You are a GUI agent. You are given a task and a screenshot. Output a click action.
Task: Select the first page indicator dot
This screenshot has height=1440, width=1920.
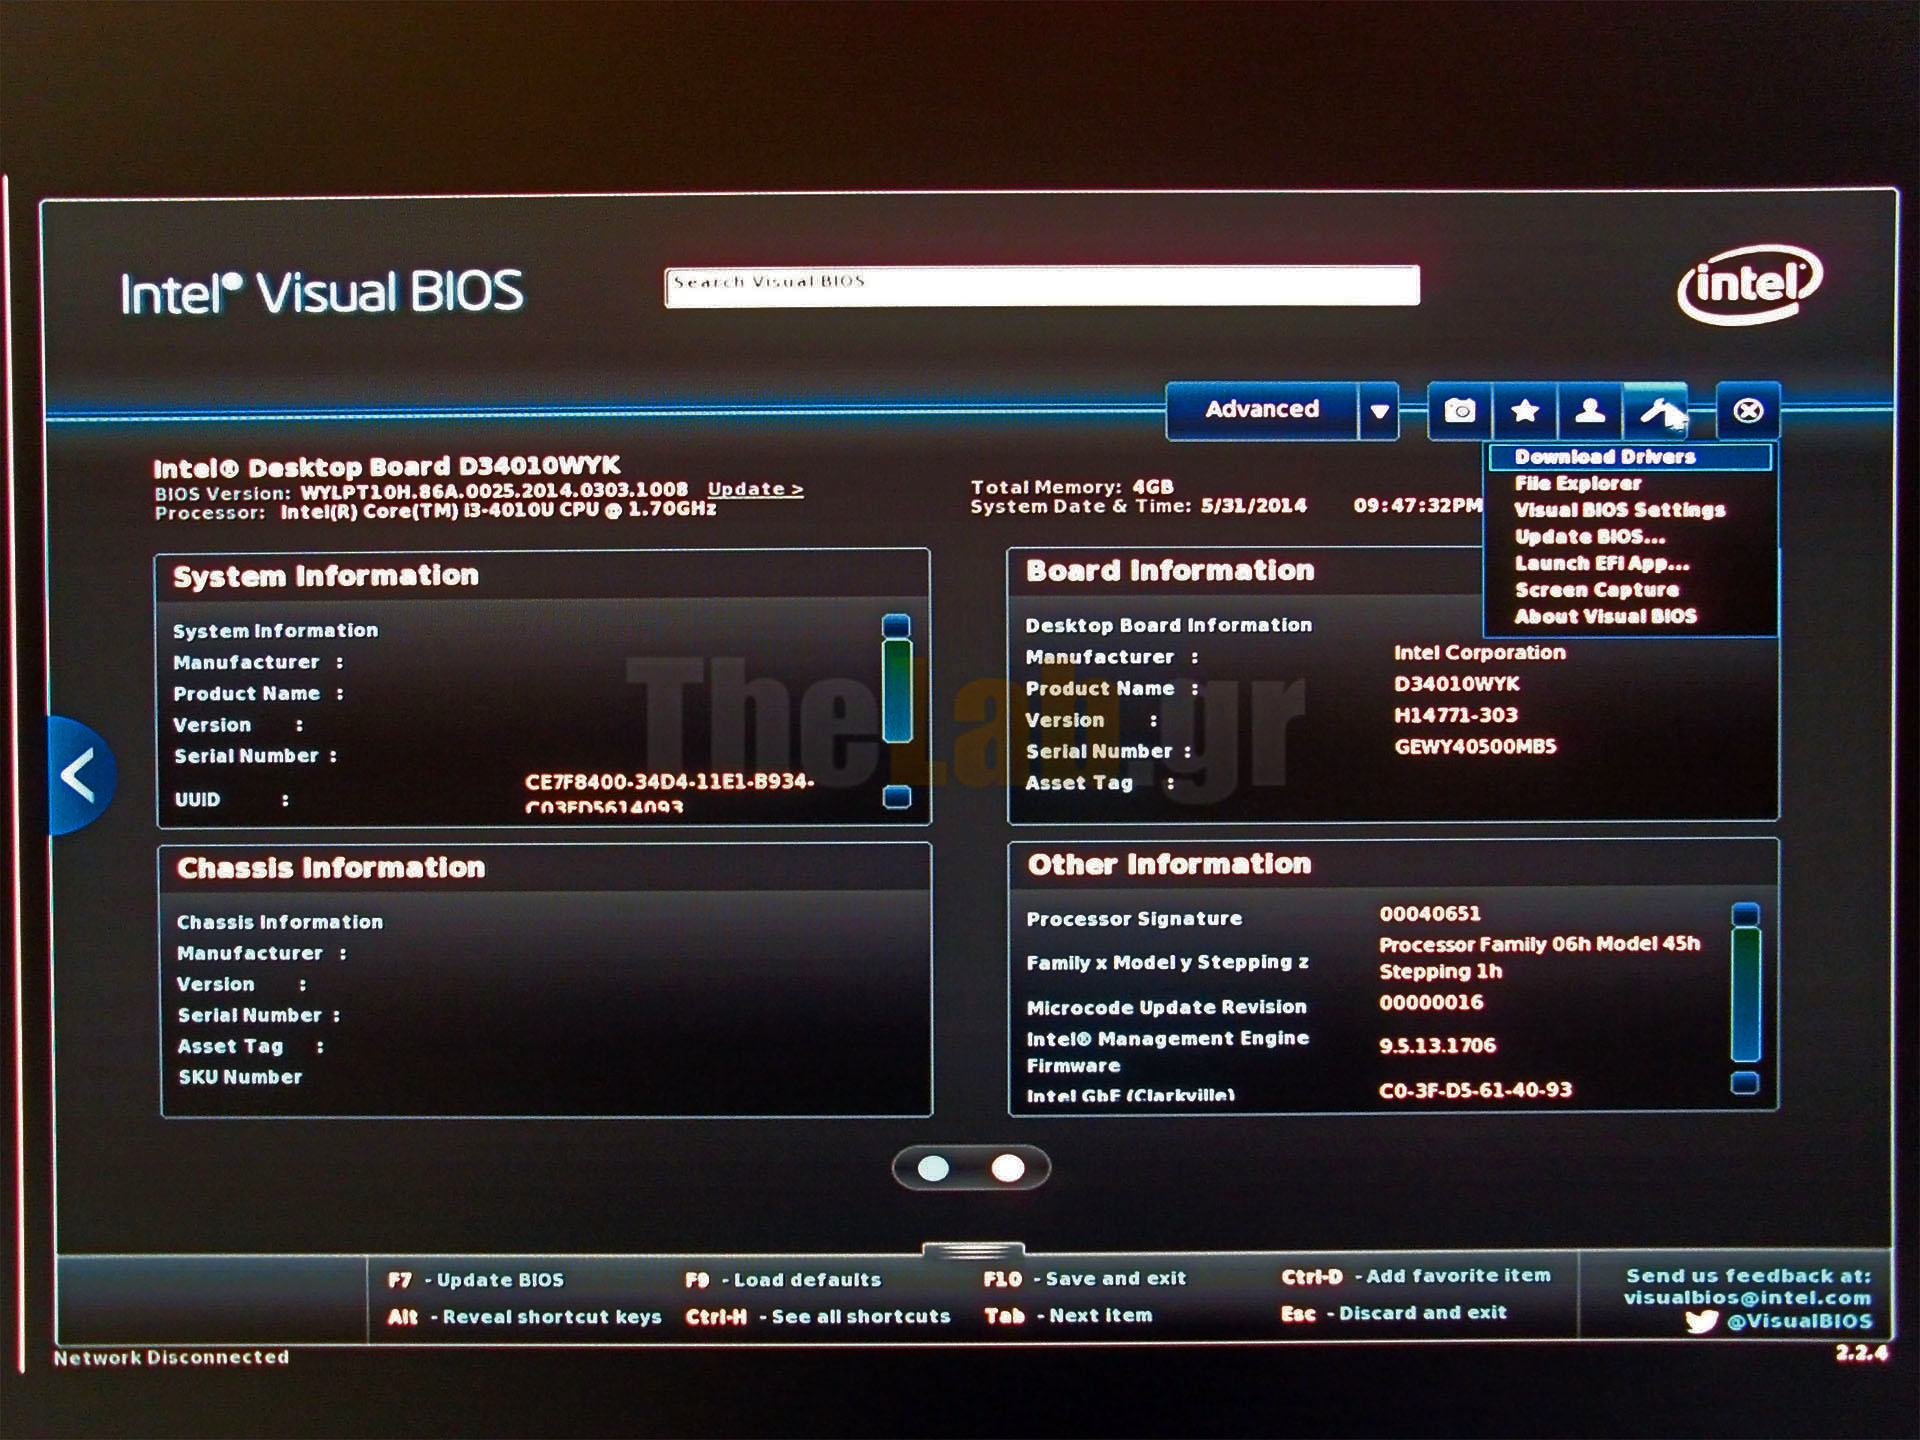933,1168
